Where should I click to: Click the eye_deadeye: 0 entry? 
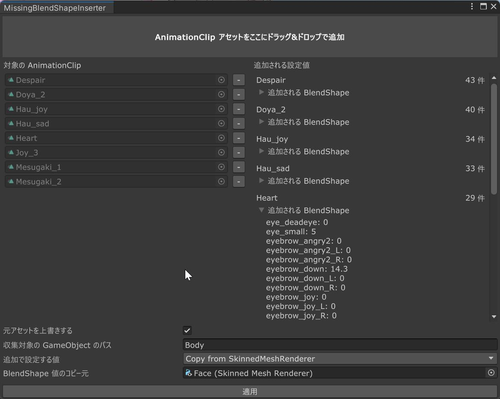tap(297, 222)
